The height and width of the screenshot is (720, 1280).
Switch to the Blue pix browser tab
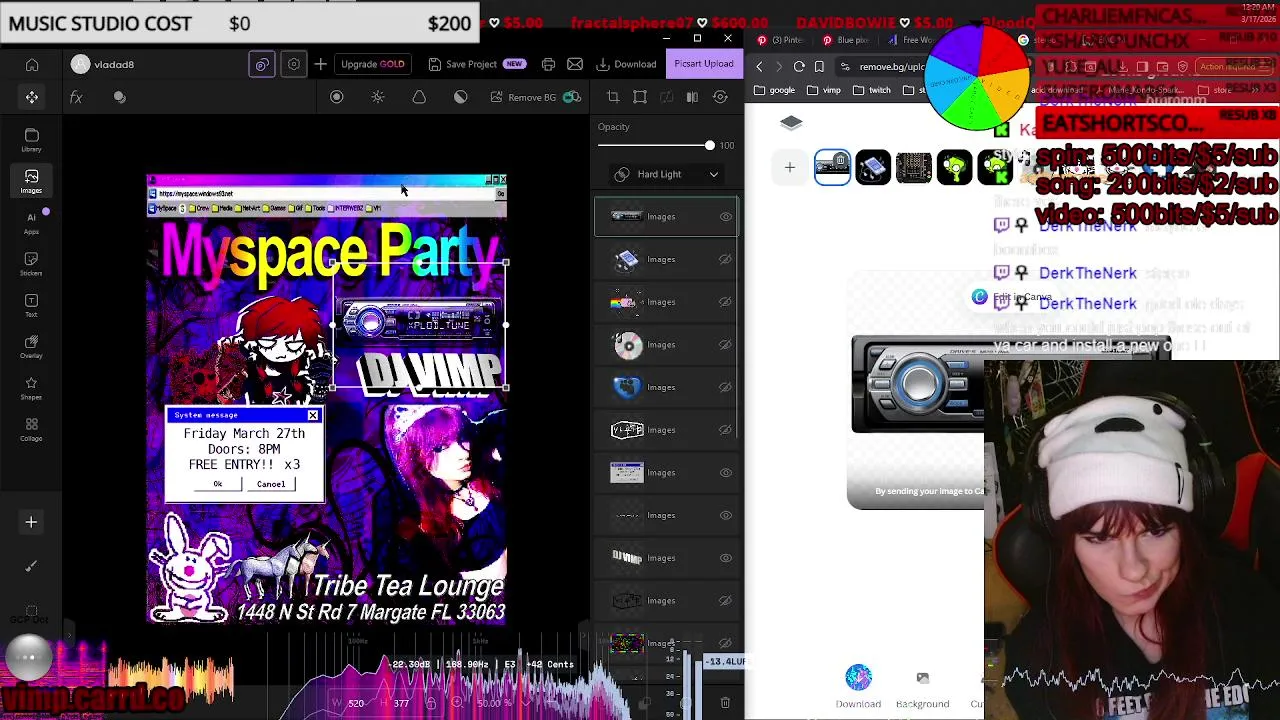(846, 40)
